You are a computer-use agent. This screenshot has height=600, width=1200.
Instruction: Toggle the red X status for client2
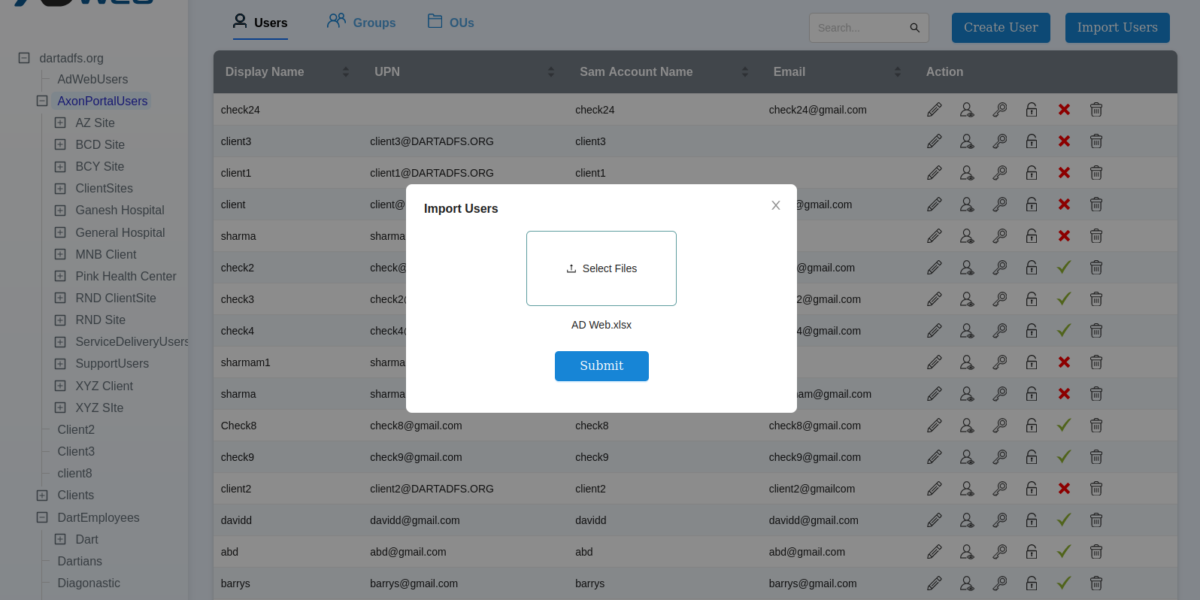click(1064, 489)
